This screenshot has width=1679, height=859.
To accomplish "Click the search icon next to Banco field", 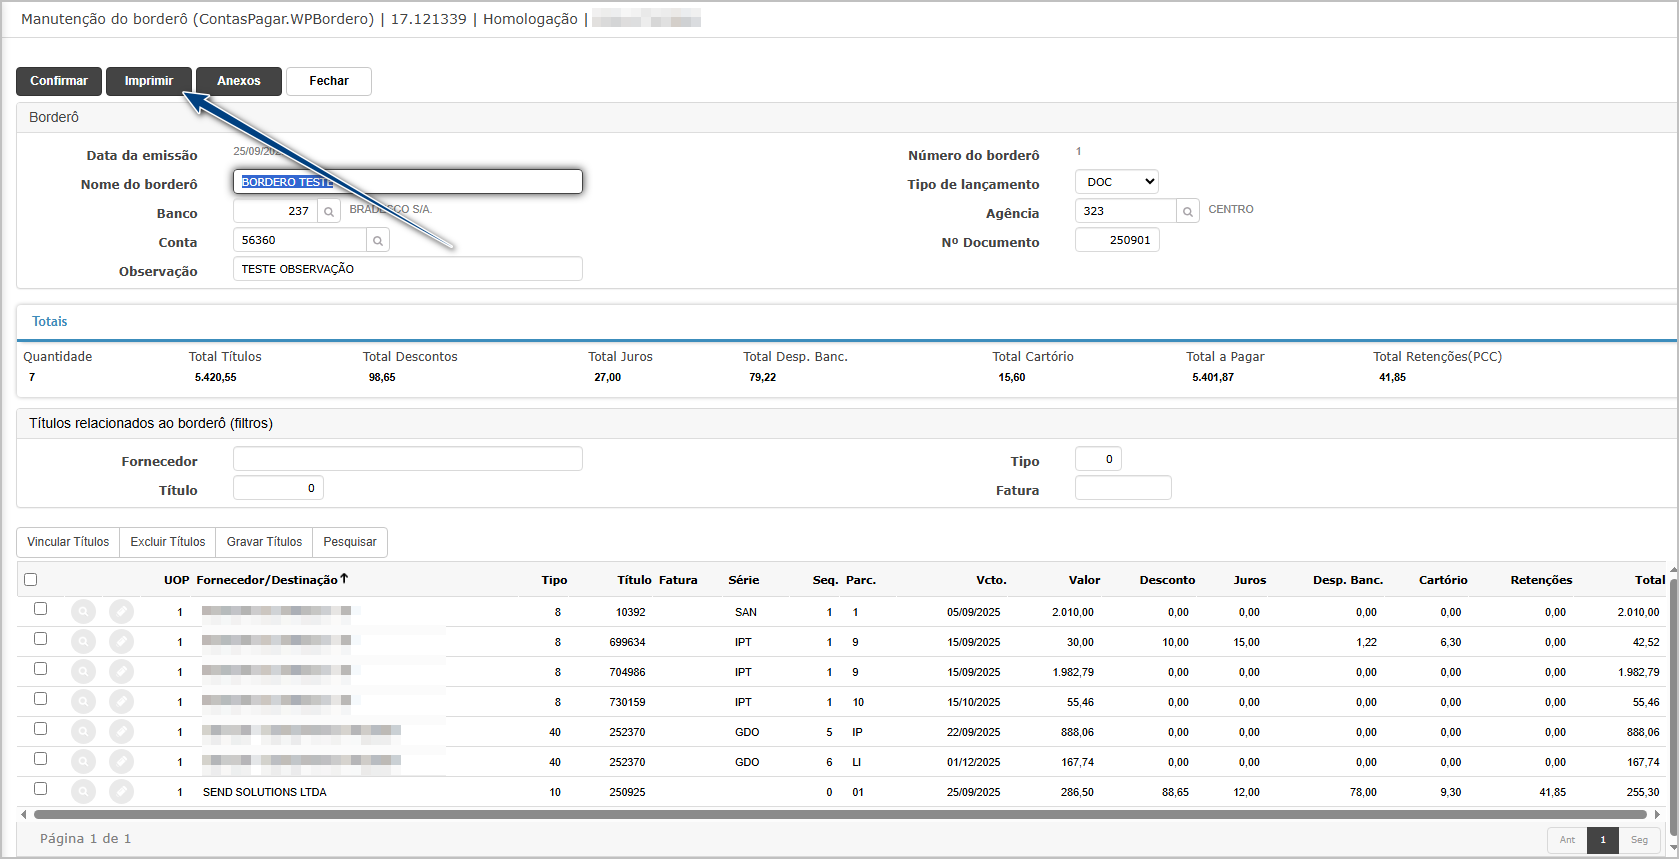I will tap(328, 212).
